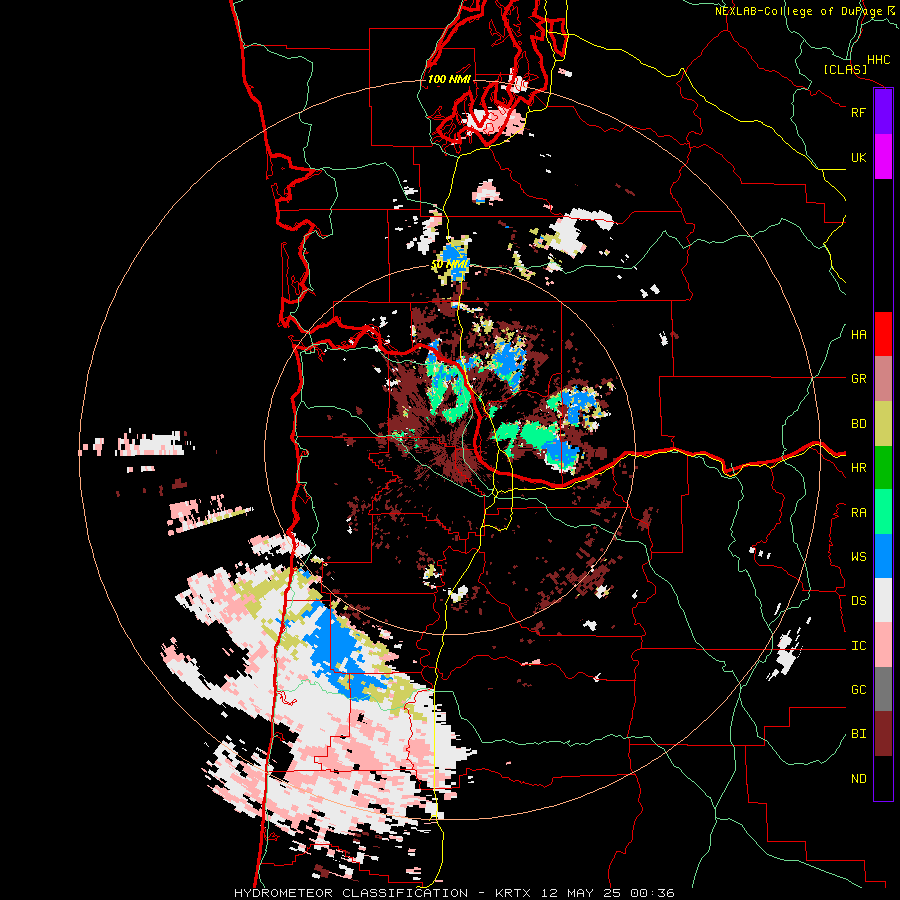Click the red HA legend color swatch
This screenshot has height=900, width=900.
[x=883, y=334]
